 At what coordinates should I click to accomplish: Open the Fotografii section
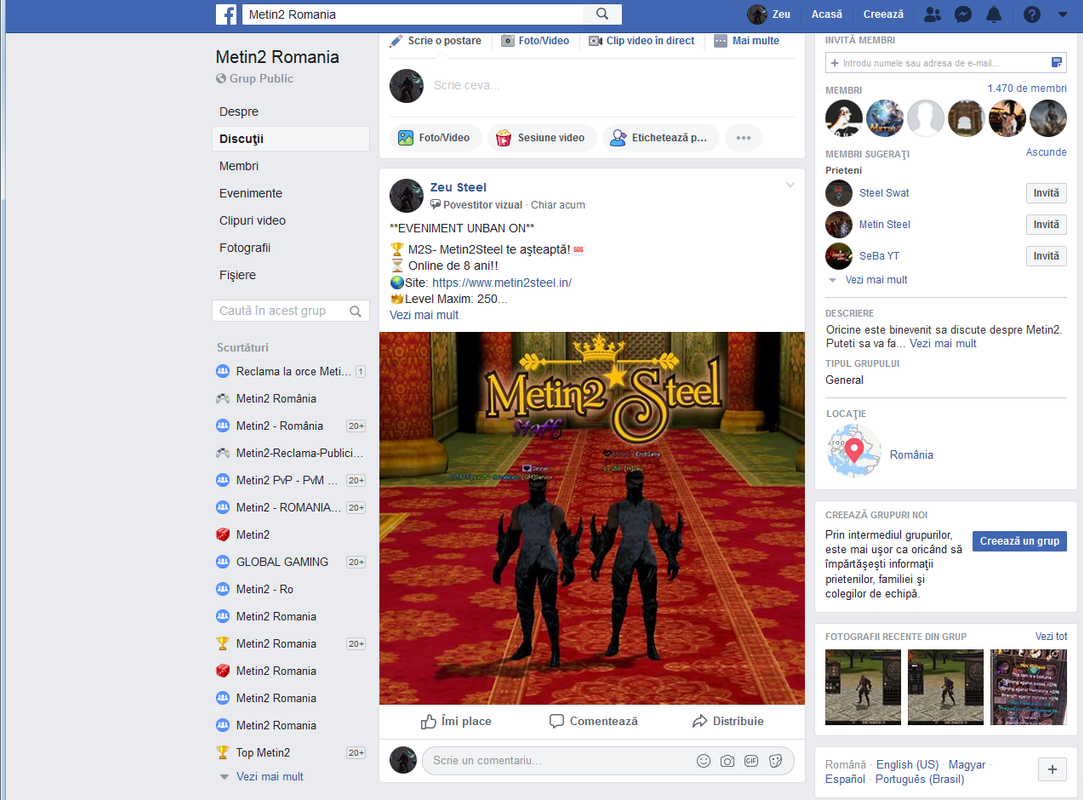pos(245,248)
